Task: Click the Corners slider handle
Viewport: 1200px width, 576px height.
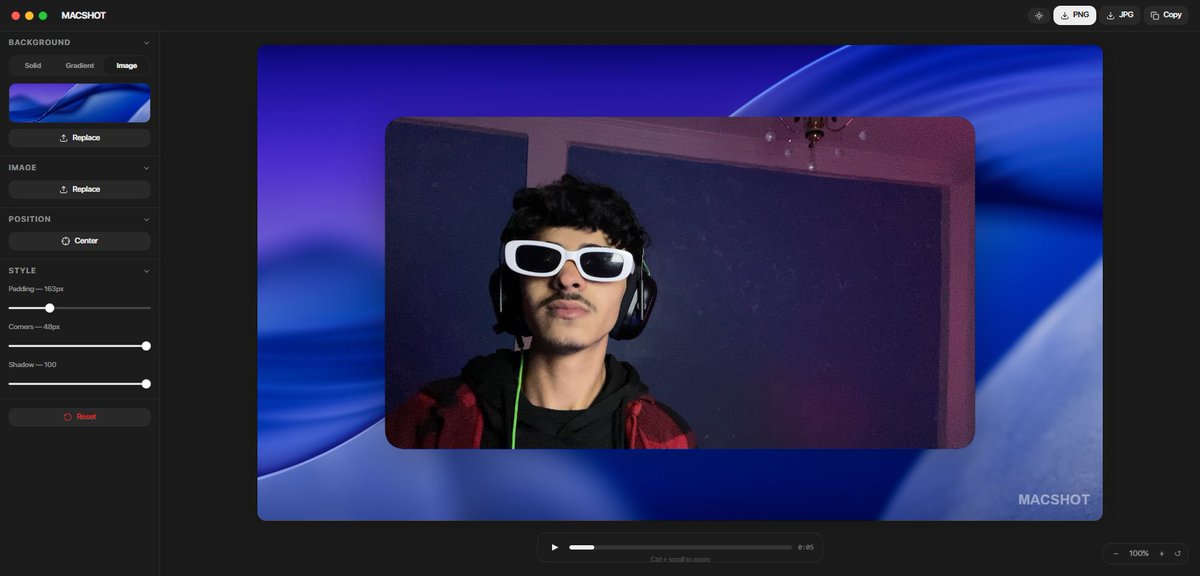Action: 146,346
